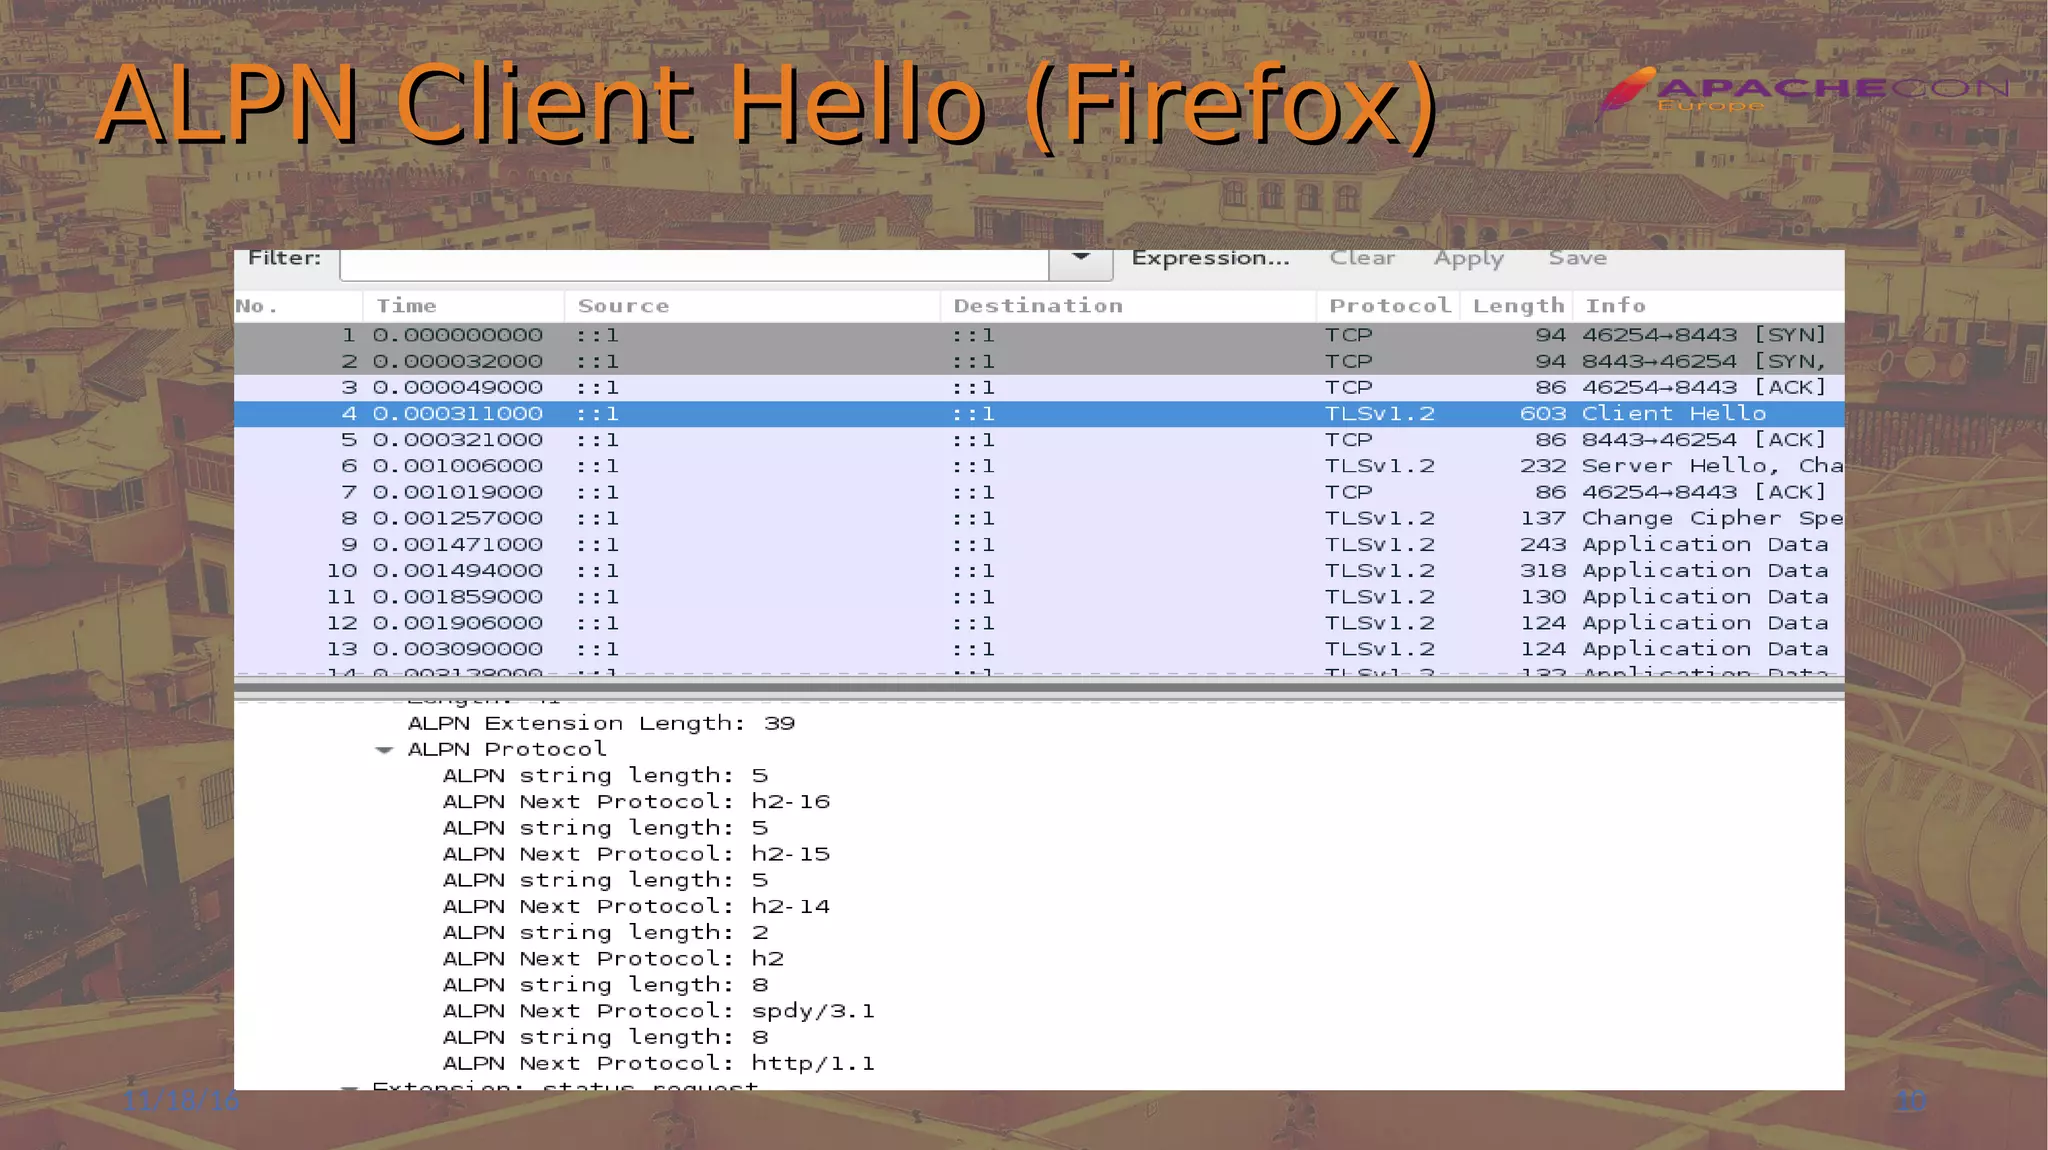Sort by the Time column header
Image resolution: width=2048 pixels, height=1150 pixels.
tap(464, 306)
